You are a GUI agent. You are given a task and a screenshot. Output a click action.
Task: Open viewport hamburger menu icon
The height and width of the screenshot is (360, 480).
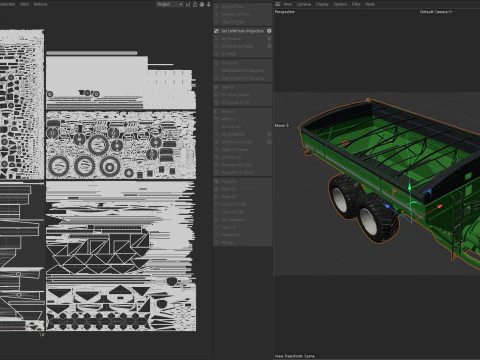pyautogui.click(x=277, y=4)
